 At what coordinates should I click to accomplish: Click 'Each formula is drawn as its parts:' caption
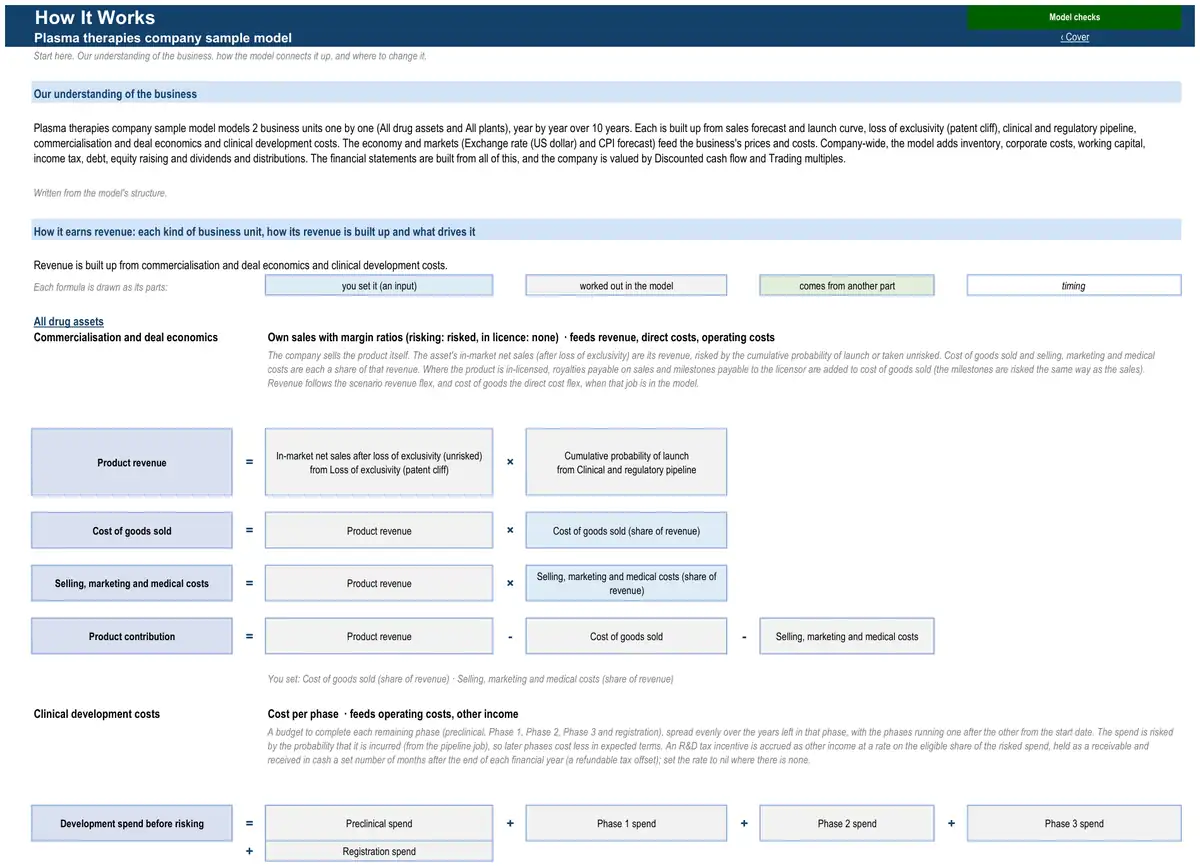[x=100, y=288]
